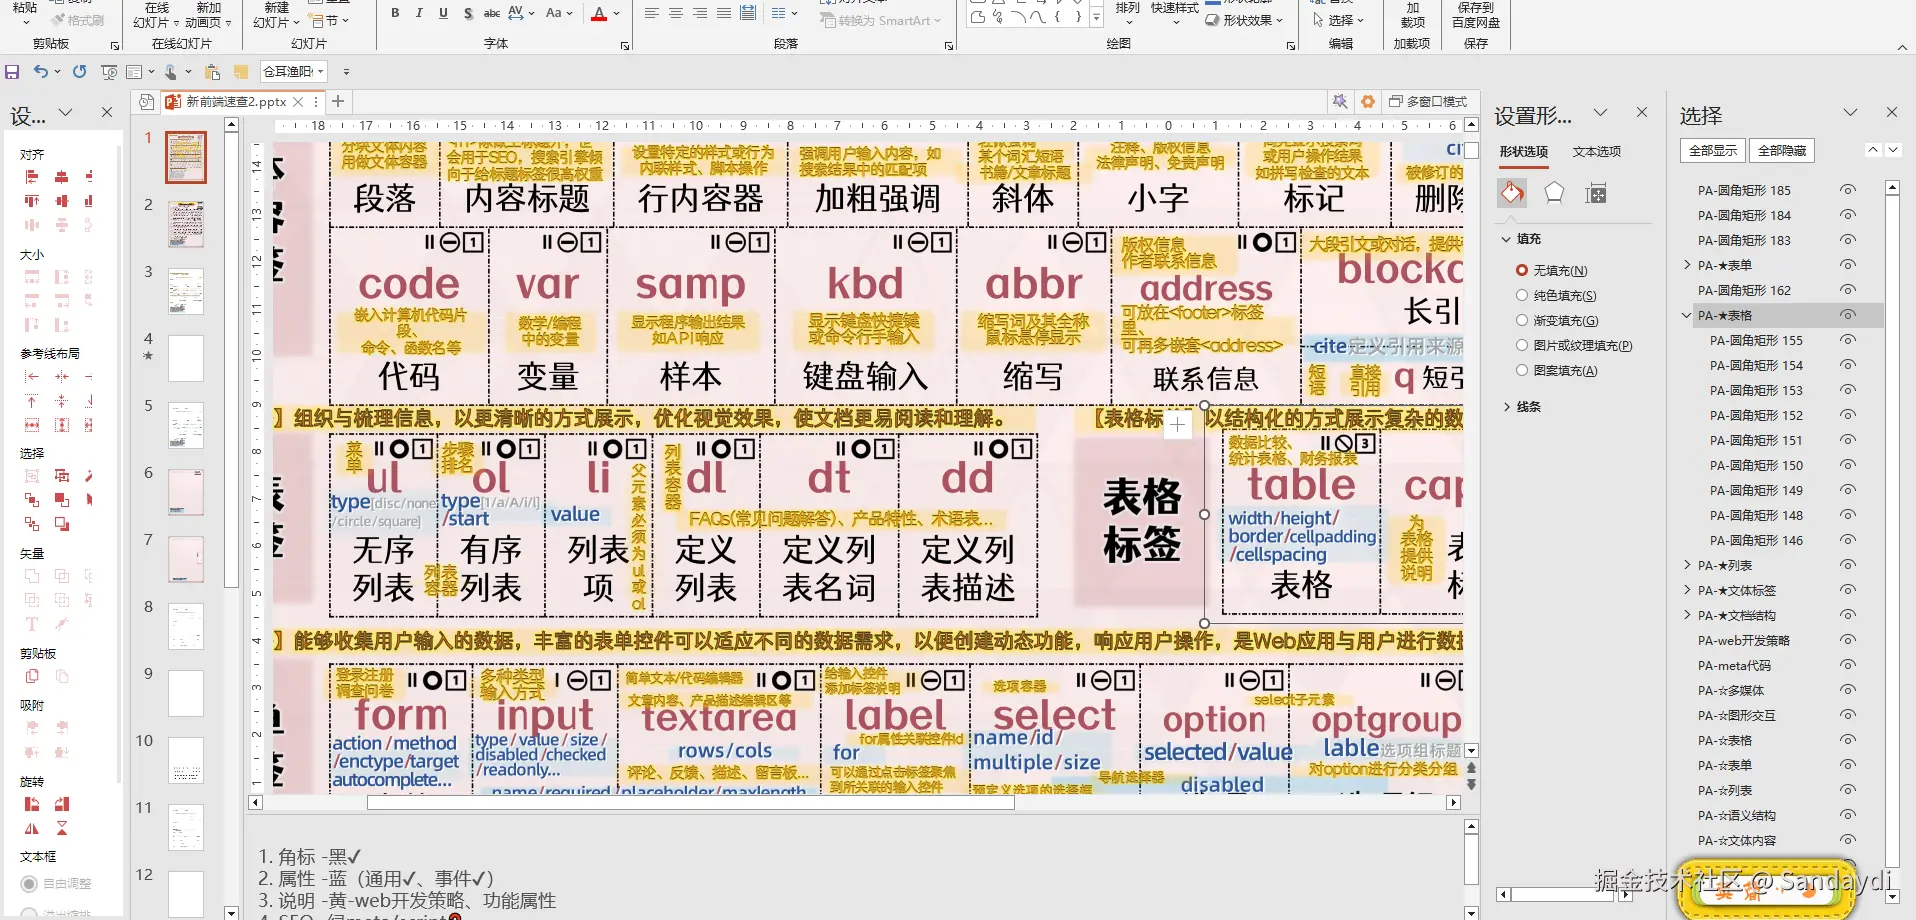The height and width of the screenshot is (920, 1916).
Task: Click the 全部隐藏 button in the selection pane
Action: pyautogui.click(x=1781, y=150)
